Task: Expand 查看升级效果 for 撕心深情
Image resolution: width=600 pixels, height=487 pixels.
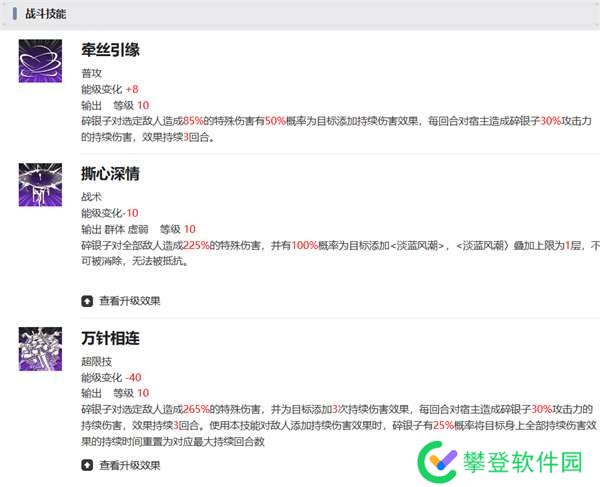Action: pos(129,300)
